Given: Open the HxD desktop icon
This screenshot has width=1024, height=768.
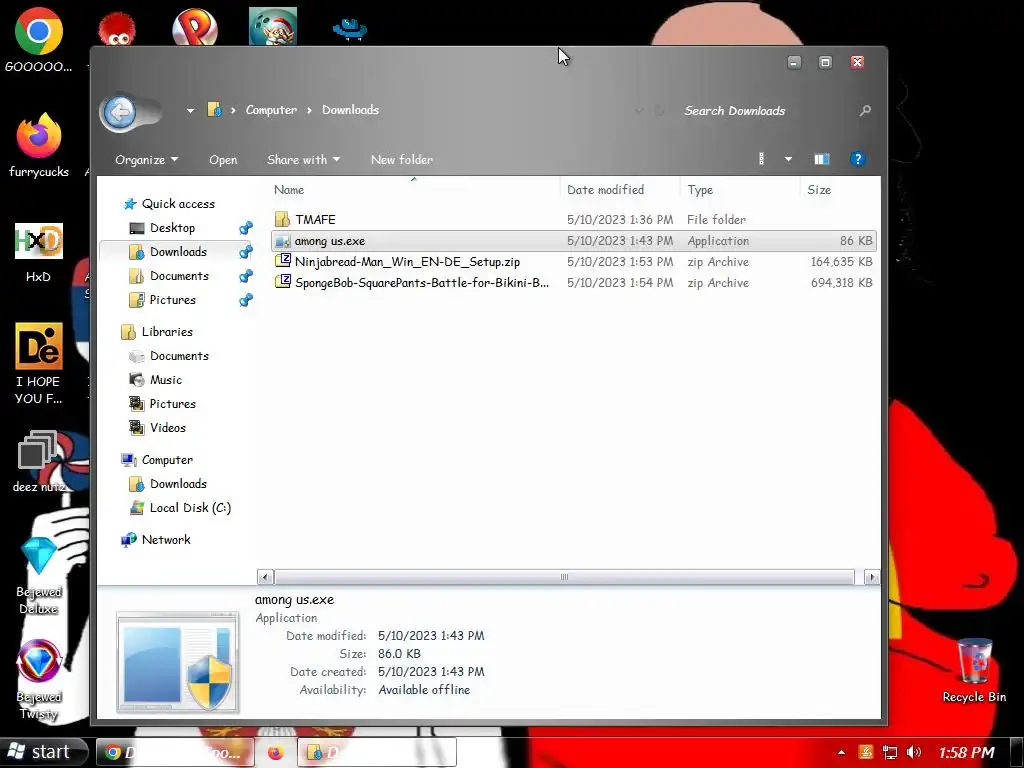Looking at the screenshot, I should tap(39, 252).
